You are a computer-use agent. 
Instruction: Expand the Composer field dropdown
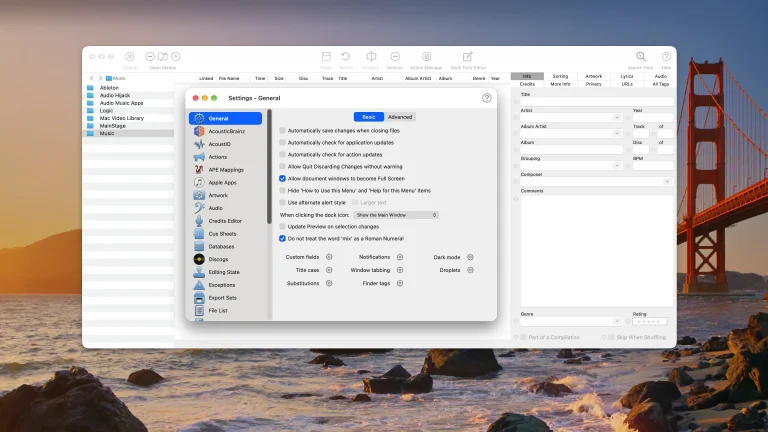[667, 181]
